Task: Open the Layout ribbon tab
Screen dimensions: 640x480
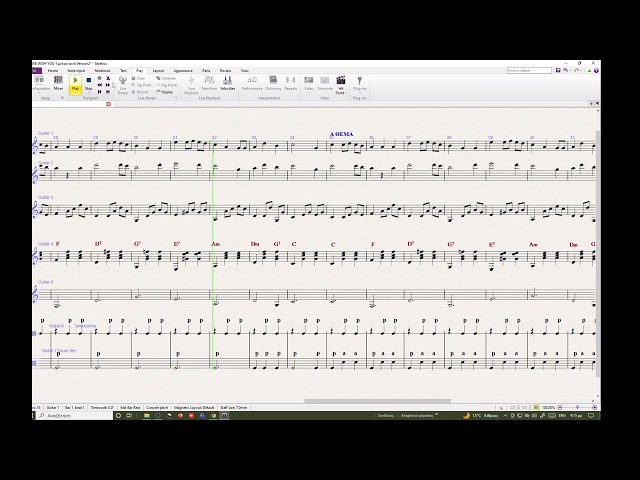Action: coord(158,71)
